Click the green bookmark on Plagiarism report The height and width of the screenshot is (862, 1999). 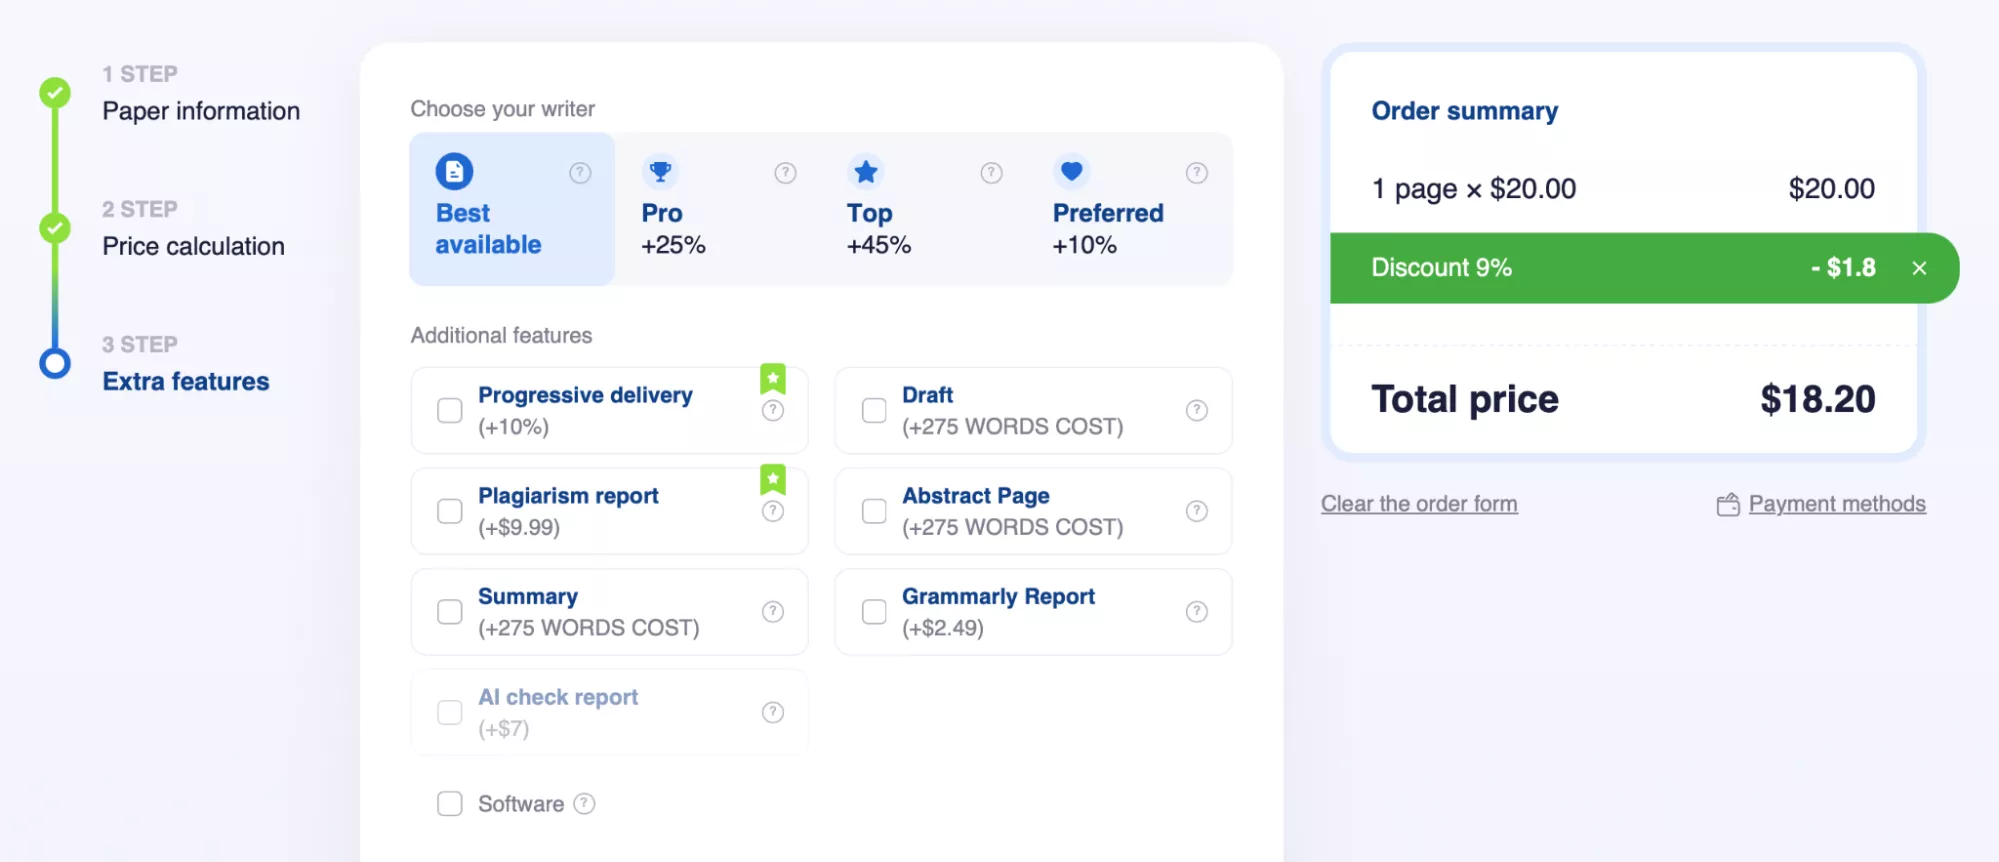[x=773, y=480]
